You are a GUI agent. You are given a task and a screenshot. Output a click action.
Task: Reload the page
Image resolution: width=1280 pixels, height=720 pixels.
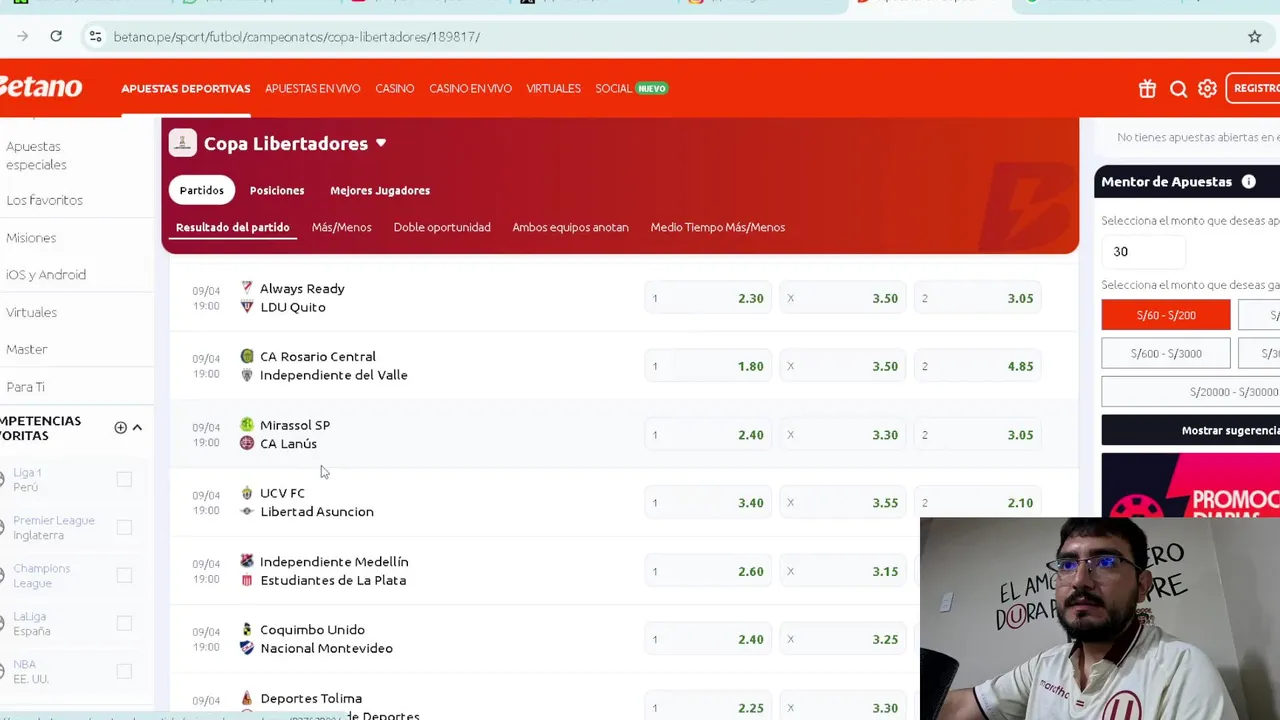56,37
